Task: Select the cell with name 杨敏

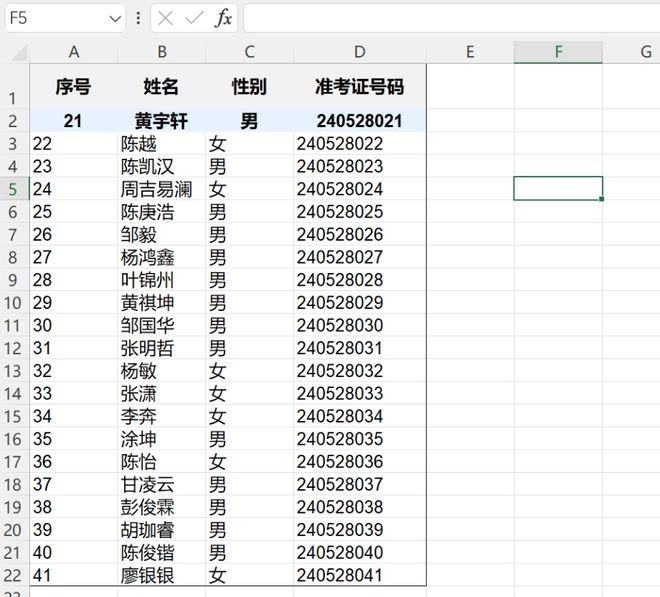Action: pyautogui.click(x=162, y=370)
